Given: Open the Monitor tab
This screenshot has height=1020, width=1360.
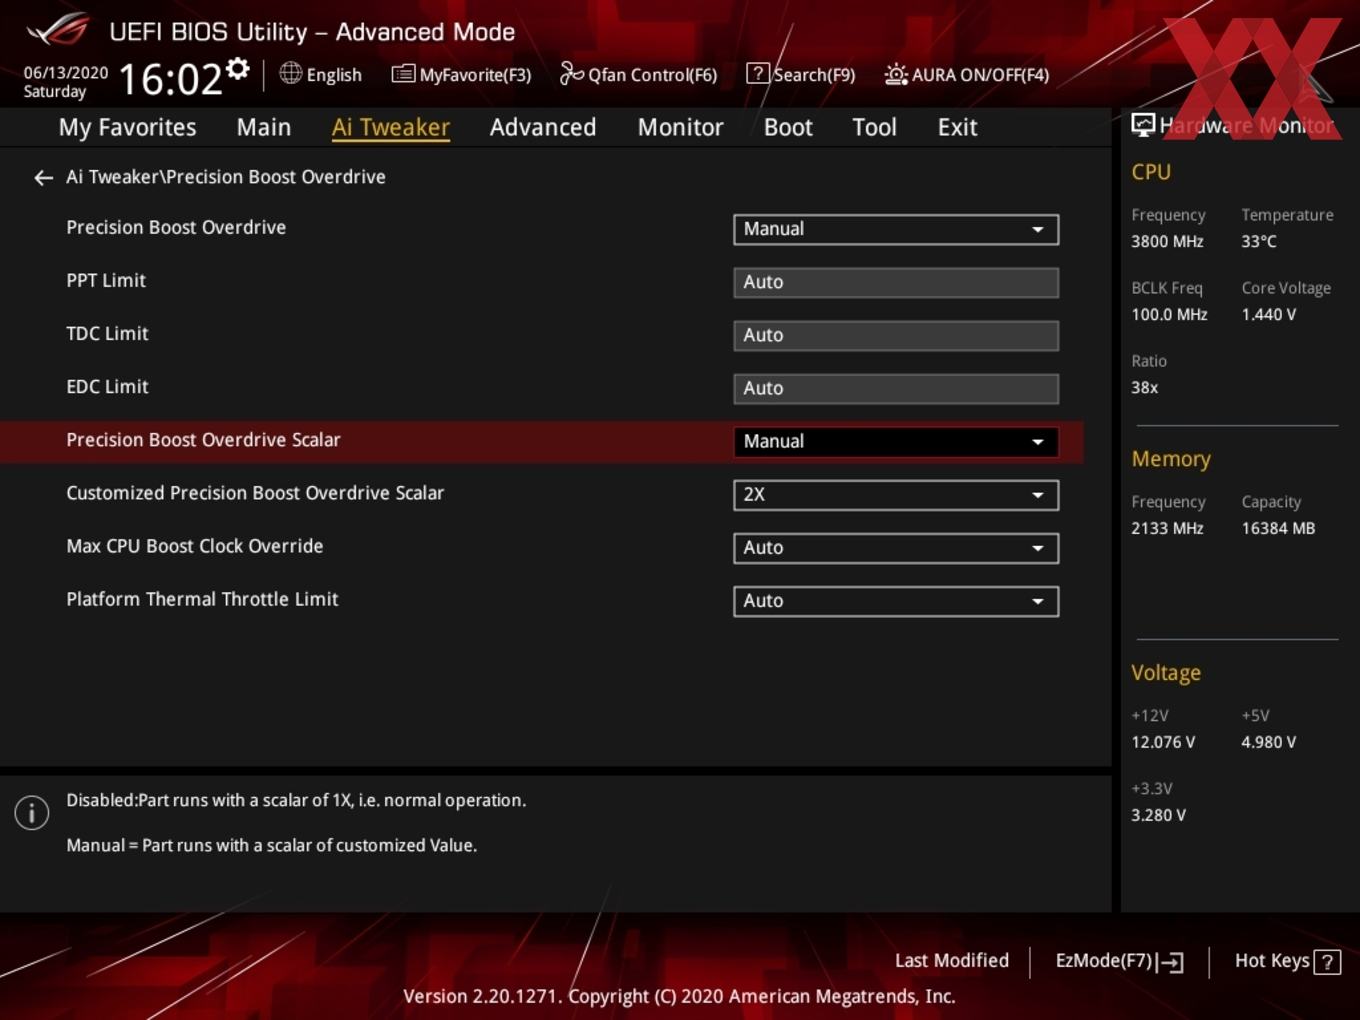Looking at the screenshot, I should [680, 127].
